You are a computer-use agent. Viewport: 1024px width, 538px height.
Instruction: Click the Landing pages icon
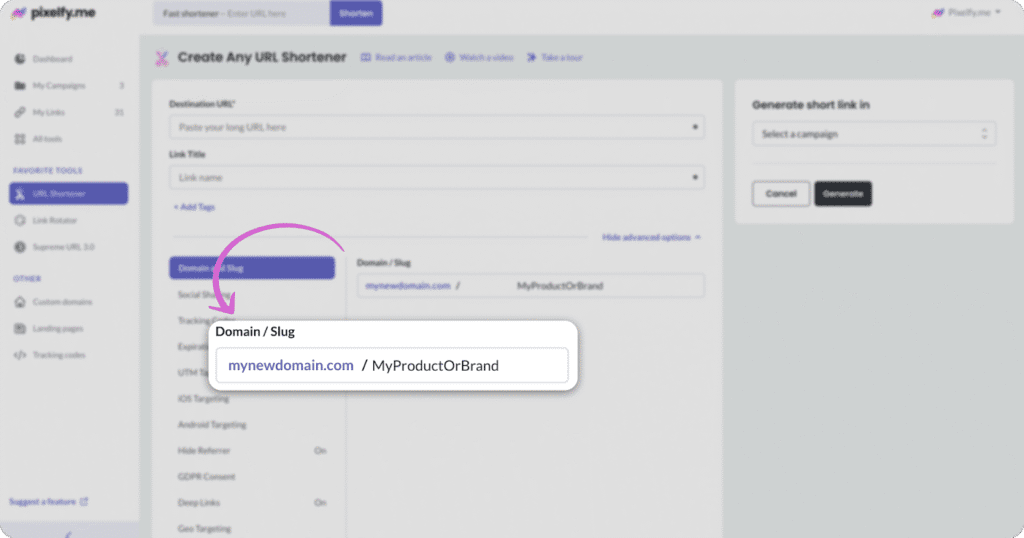point(20,329)
